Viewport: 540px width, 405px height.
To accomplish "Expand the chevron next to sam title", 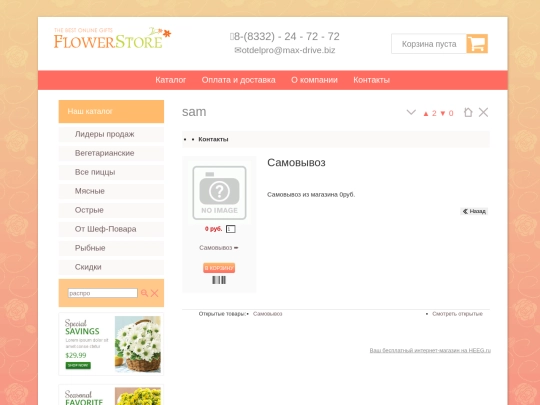I will click(x=411, y=112).
